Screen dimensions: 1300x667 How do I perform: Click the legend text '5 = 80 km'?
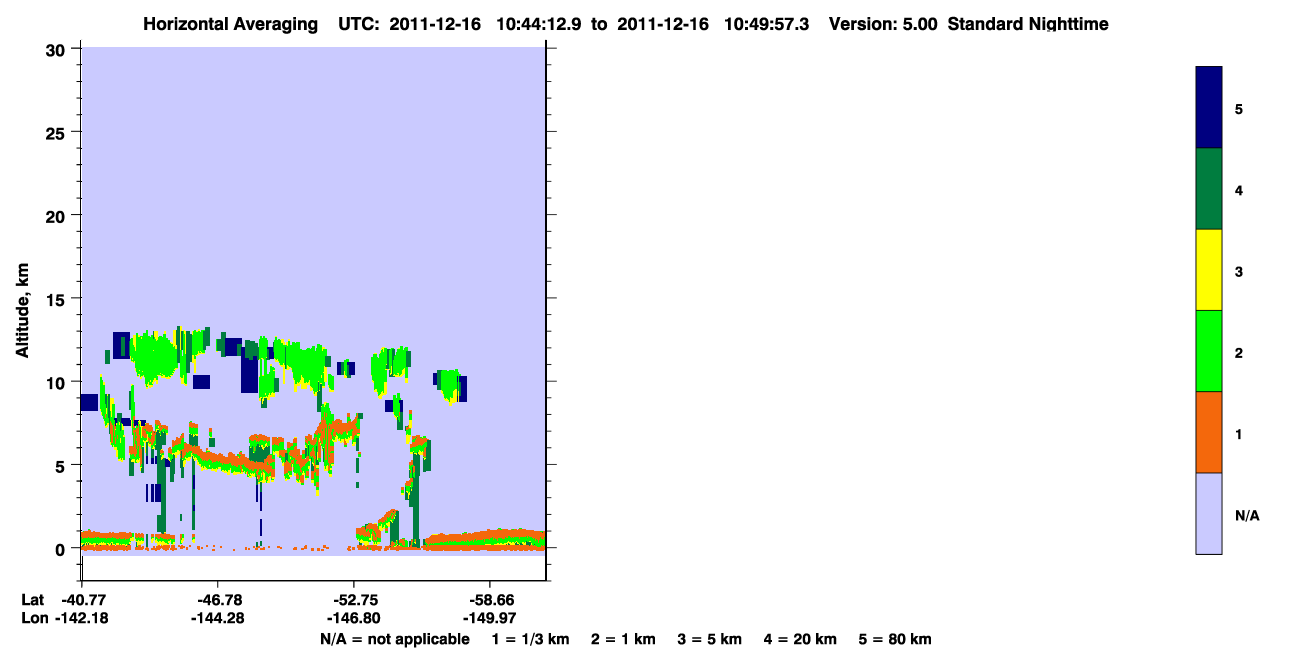point(895,639)
